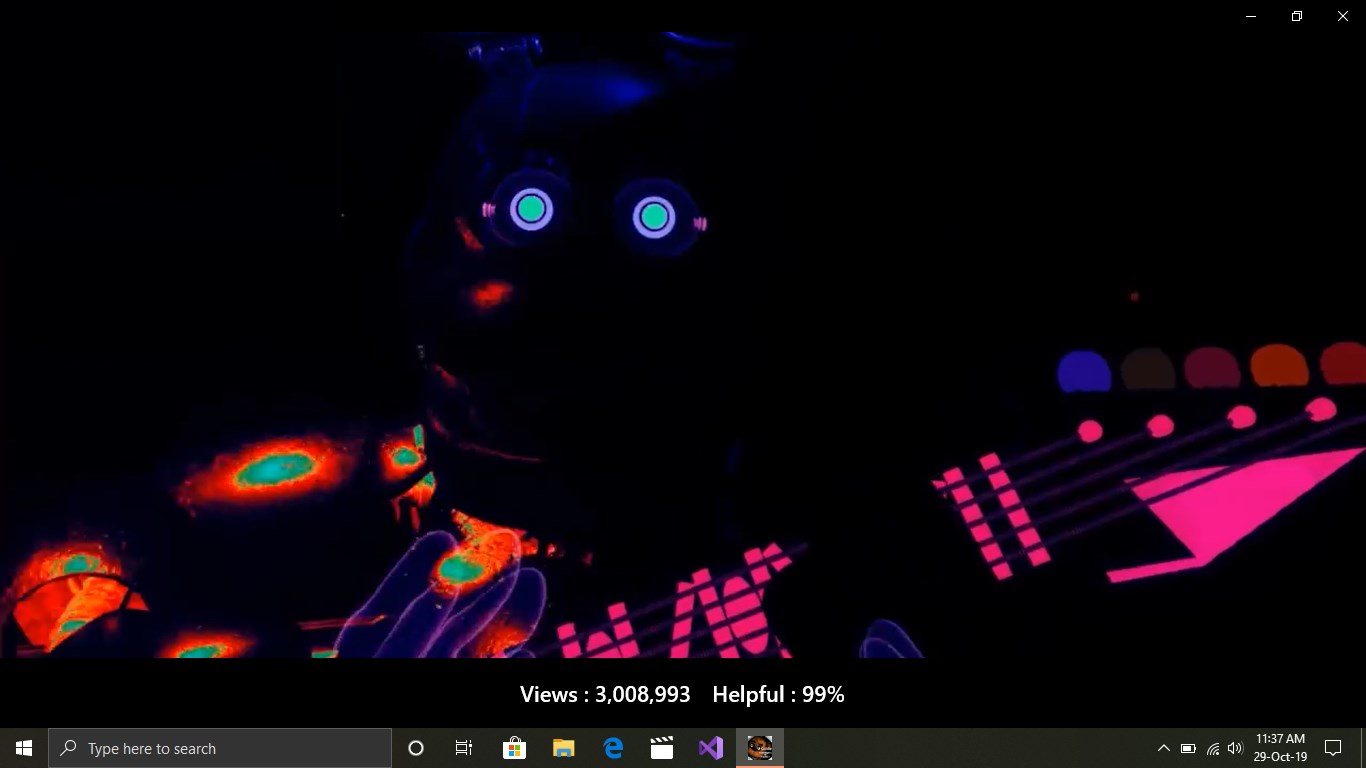Close the app window
The height and width of the screenshot is (768, 1366).
1343,16
